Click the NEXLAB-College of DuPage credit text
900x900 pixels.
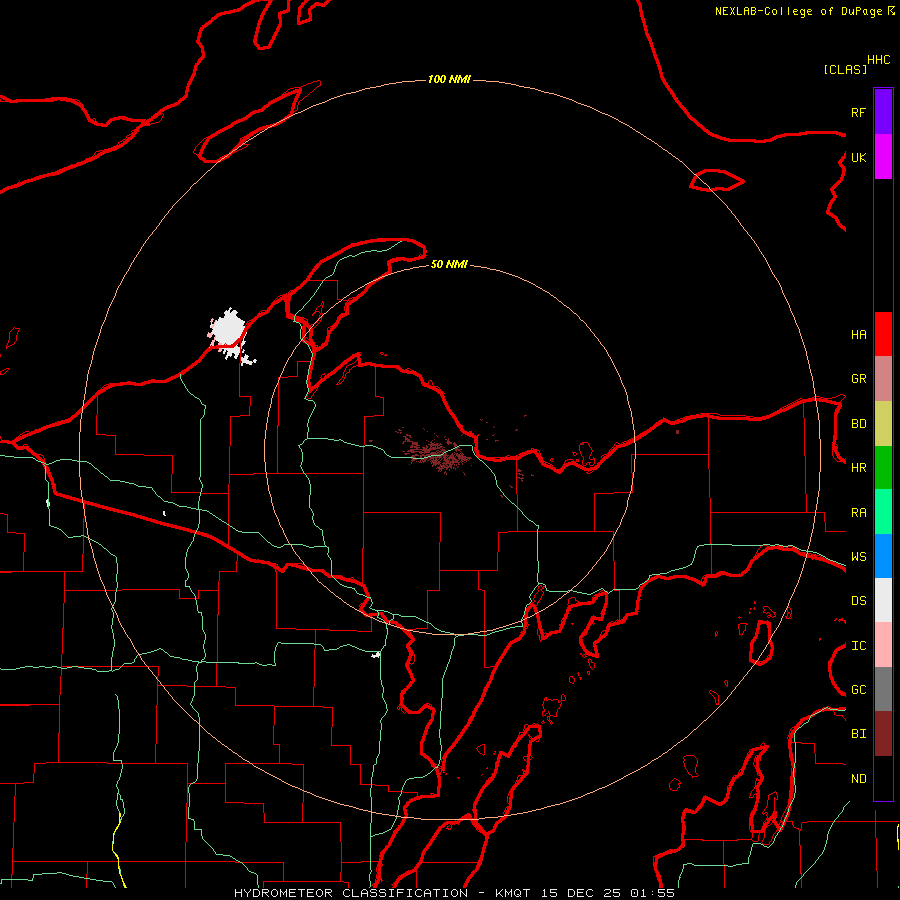point(798,11)
